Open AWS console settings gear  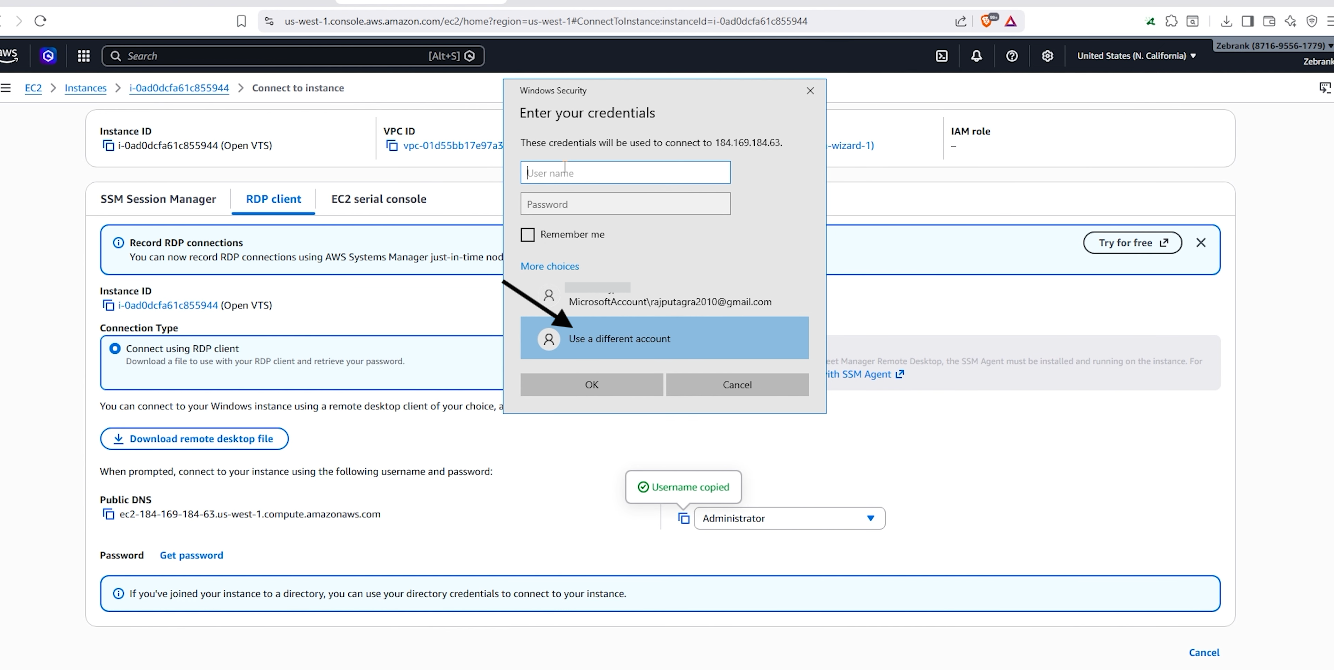[1047, 56]
